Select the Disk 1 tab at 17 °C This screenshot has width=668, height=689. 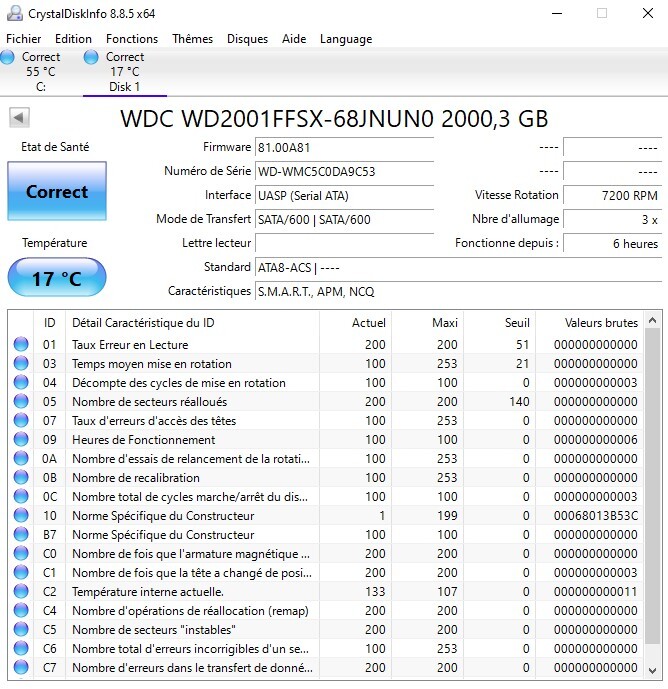[124, 72]
